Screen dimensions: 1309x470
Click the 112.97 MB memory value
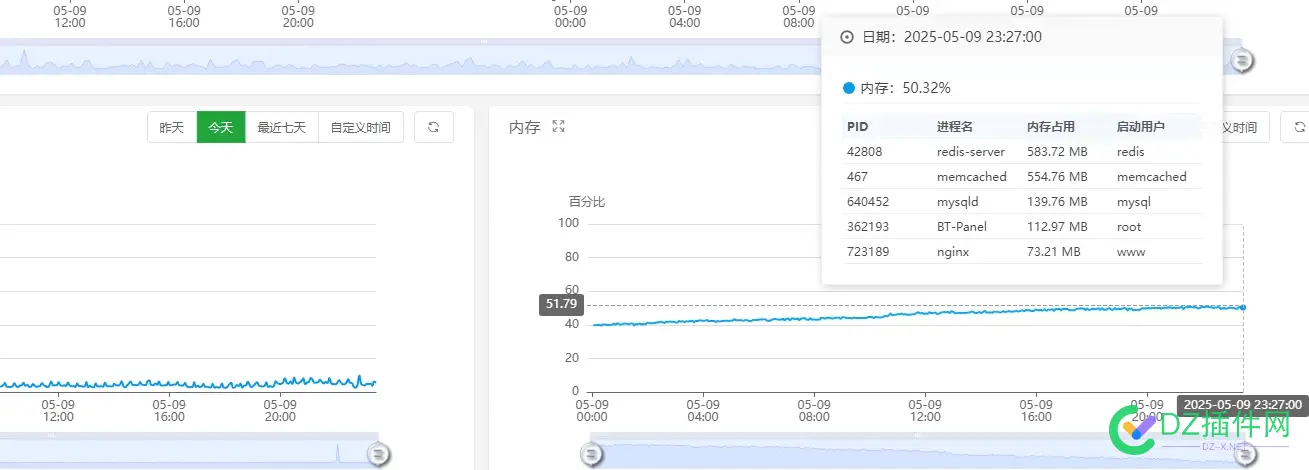click(x=1056, y=227)
